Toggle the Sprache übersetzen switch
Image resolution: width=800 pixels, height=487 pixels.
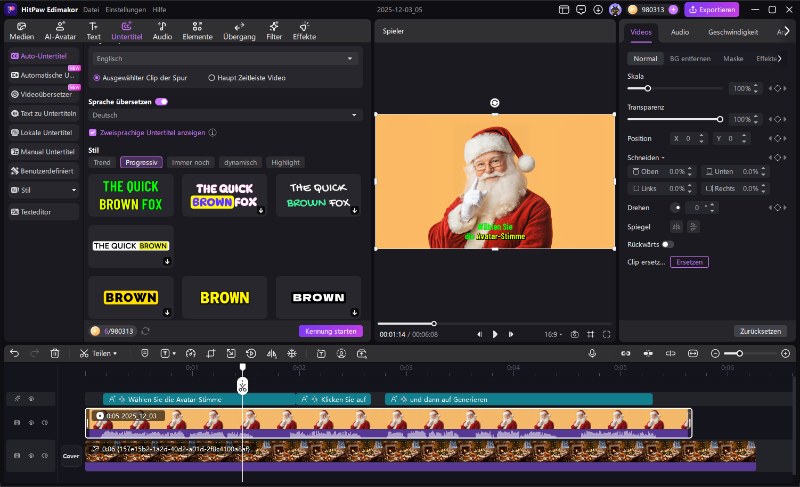click(162, 101)
